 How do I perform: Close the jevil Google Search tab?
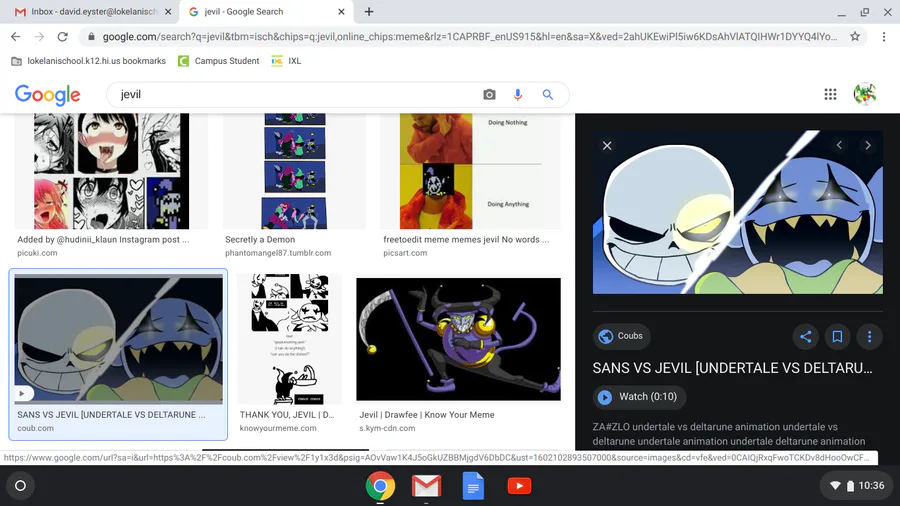[x=341, y=11]
